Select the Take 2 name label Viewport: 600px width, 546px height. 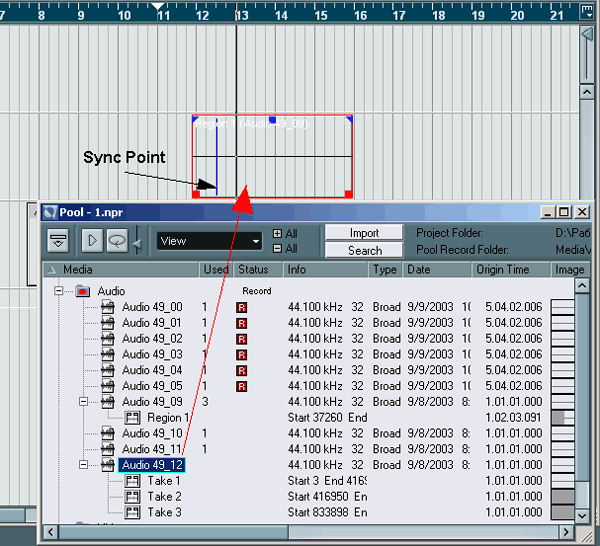click(165, 497)
